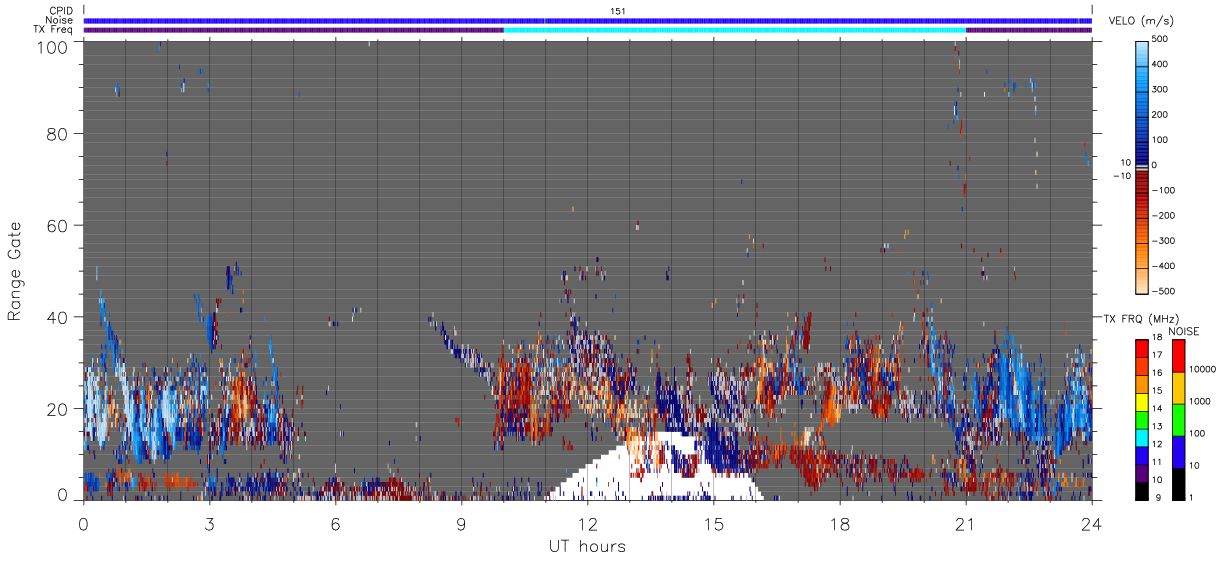Click the velocity color bar's pale orange bottom
The height and width of the screenshot is (567, 1228).
1142,282
